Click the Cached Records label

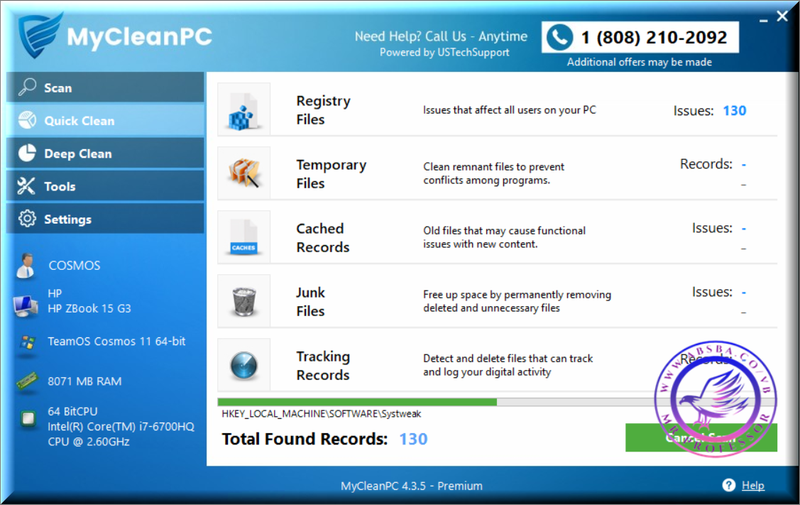tap(322, 238)
